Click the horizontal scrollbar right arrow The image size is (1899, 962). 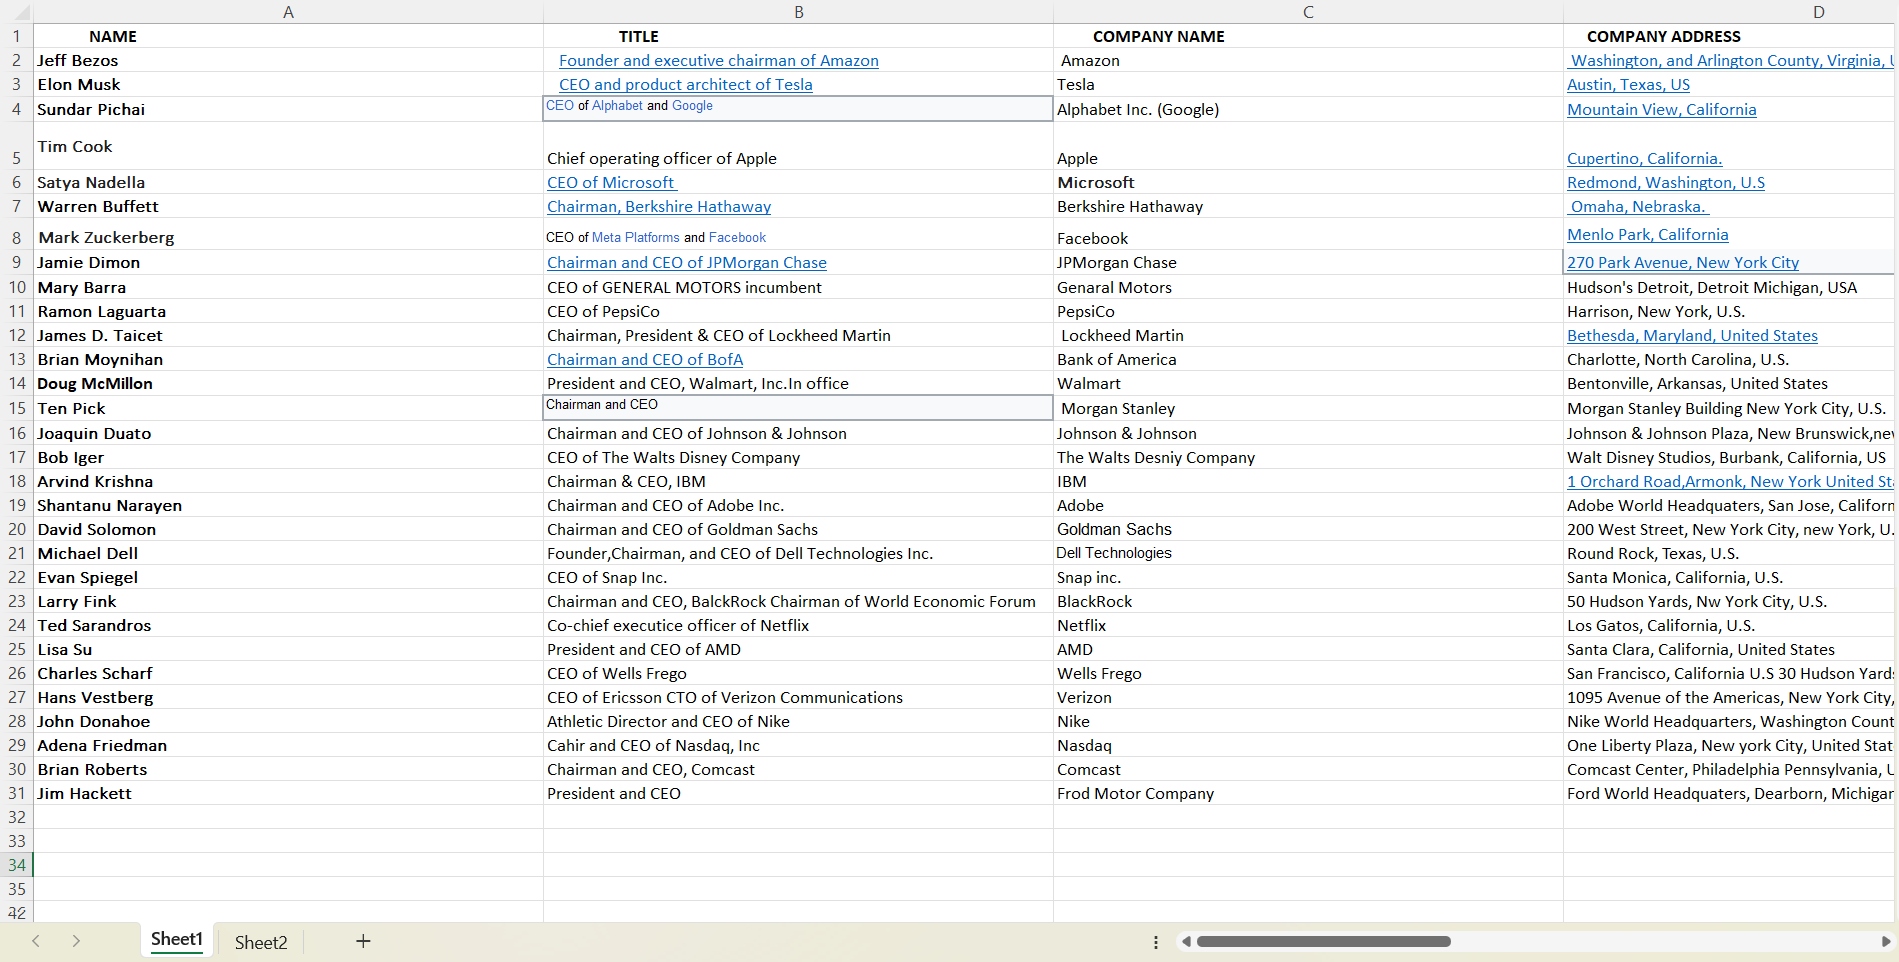1886,941
